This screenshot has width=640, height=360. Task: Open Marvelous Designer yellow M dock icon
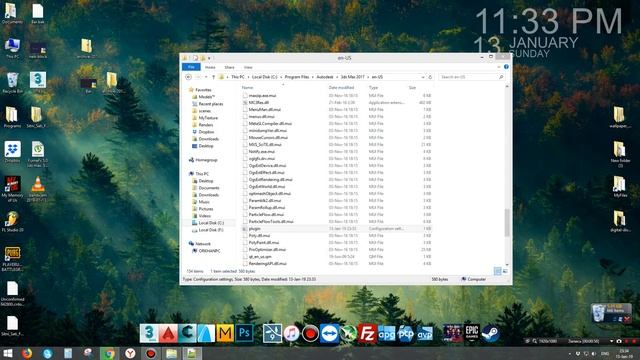tap(225, 333)
